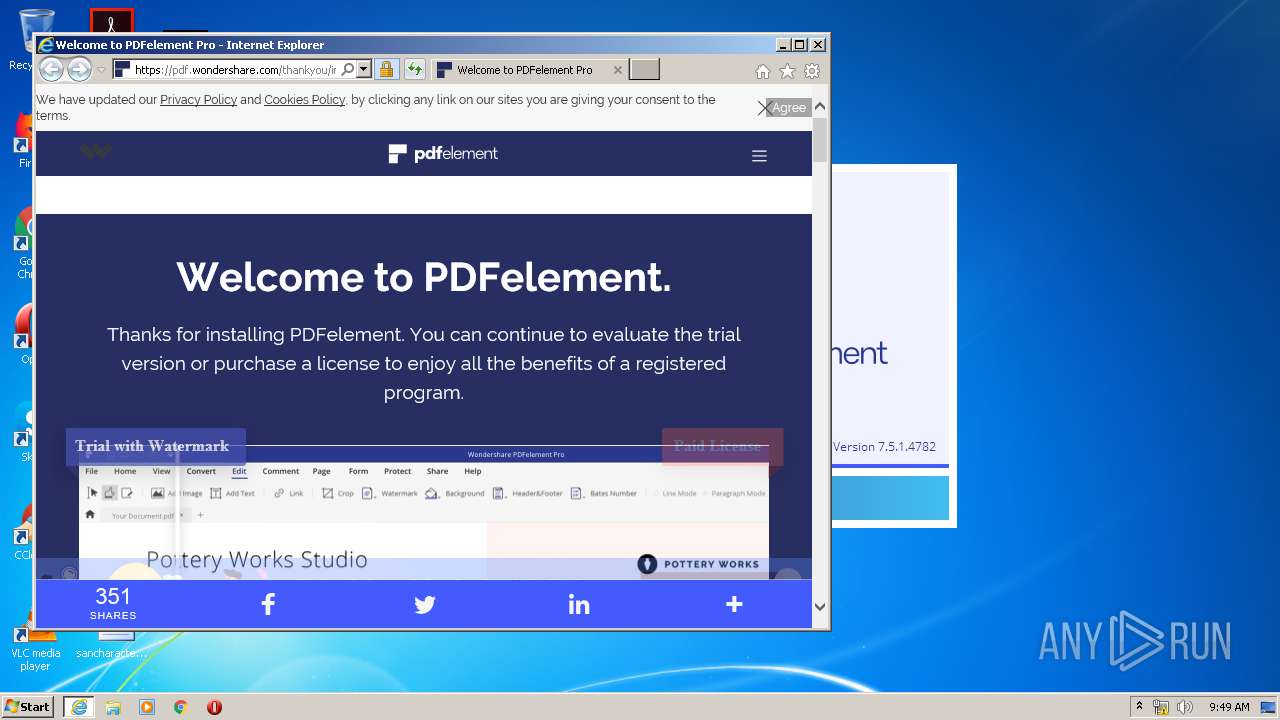
Task: Click the search magnifier in address bar
Action: point(347,69)
